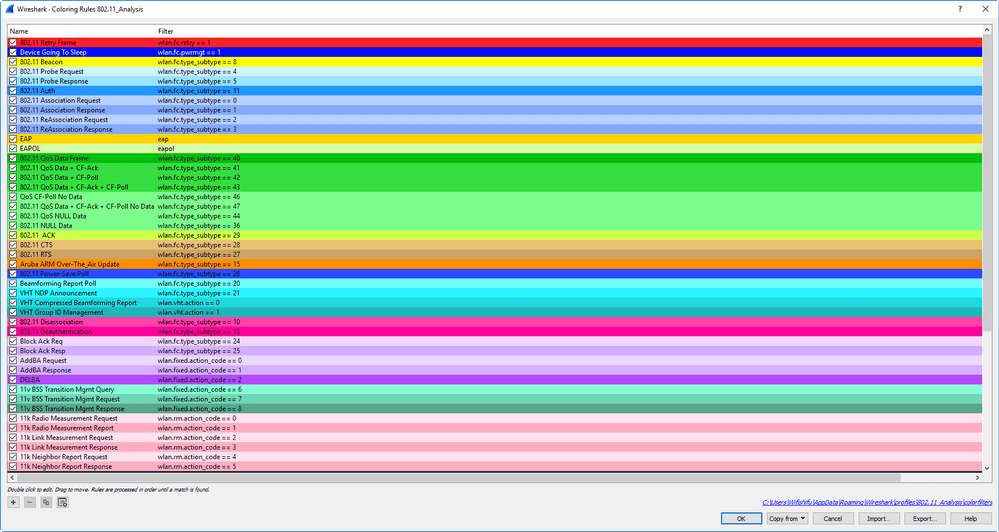The height and width of the screenshot is (532, 999).
Task: Click the filter text wlan.vht.action == 0
Action: (189, 303)
